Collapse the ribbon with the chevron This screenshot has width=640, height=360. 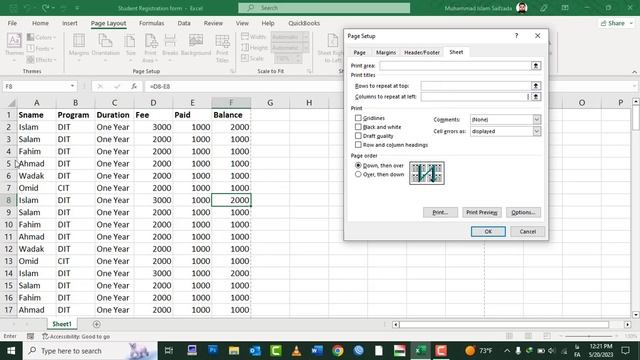point(634,72)
